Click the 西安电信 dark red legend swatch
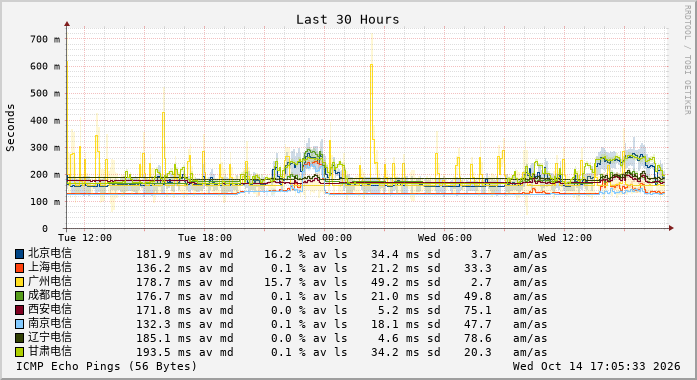Viewport: 697px width, 380px height. (20, 310)
